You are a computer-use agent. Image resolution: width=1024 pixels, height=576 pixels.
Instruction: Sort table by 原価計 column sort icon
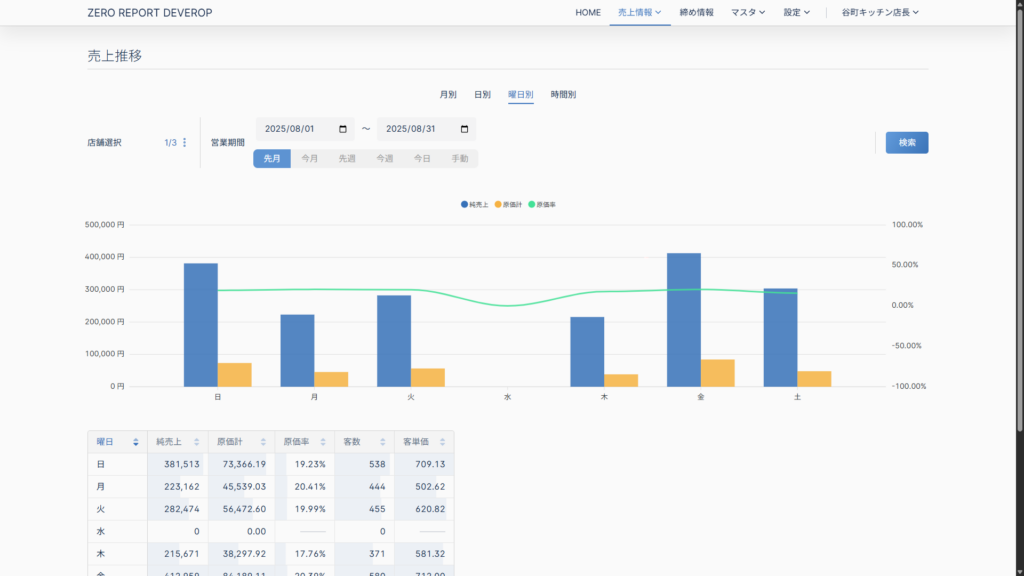pyautogui.click(x=264, y=442)
